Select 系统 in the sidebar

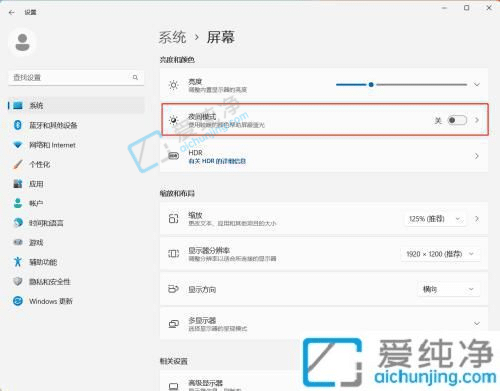tap(76, 106)
